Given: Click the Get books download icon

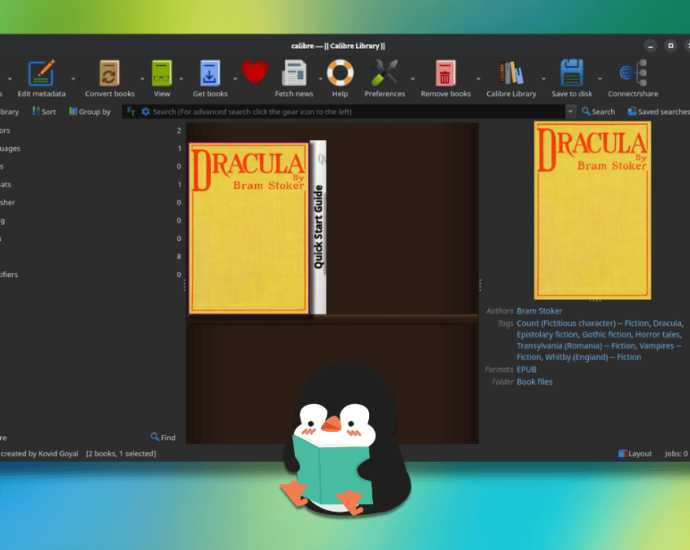Looking at the screenshot, I should pyautogui.click(x=210, y=73).
